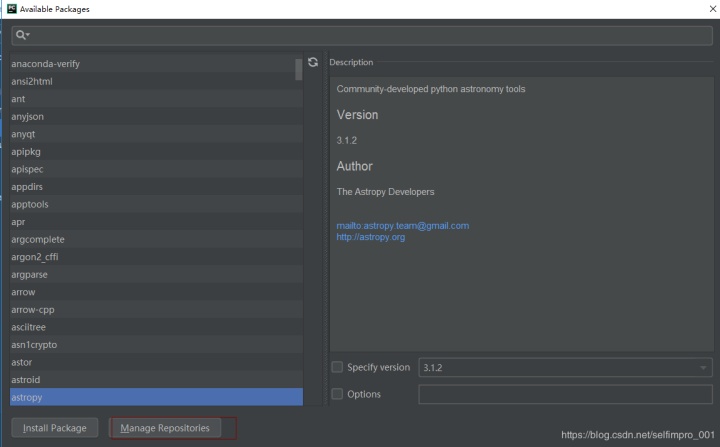Click the Options text input field
This screenshot has width=720, height=447.
[565, 394]
